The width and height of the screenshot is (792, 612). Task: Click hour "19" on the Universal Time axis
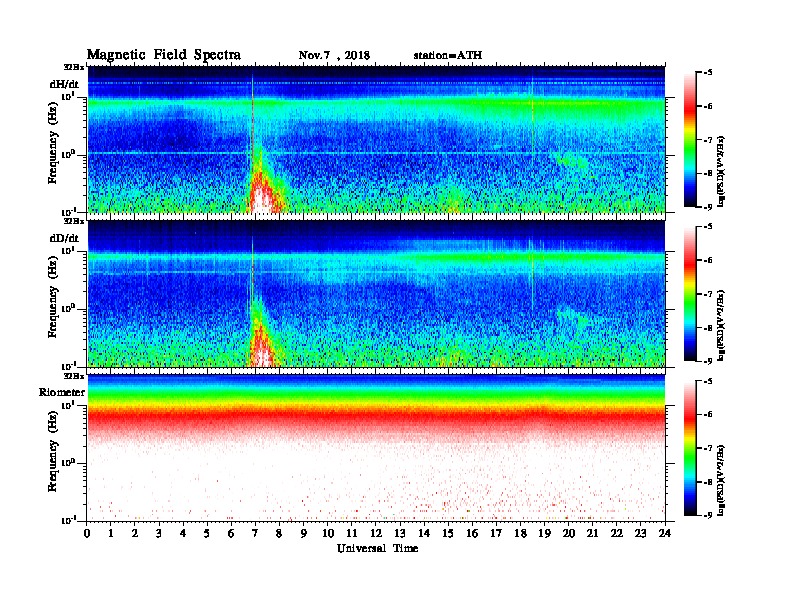pos(544,534)
